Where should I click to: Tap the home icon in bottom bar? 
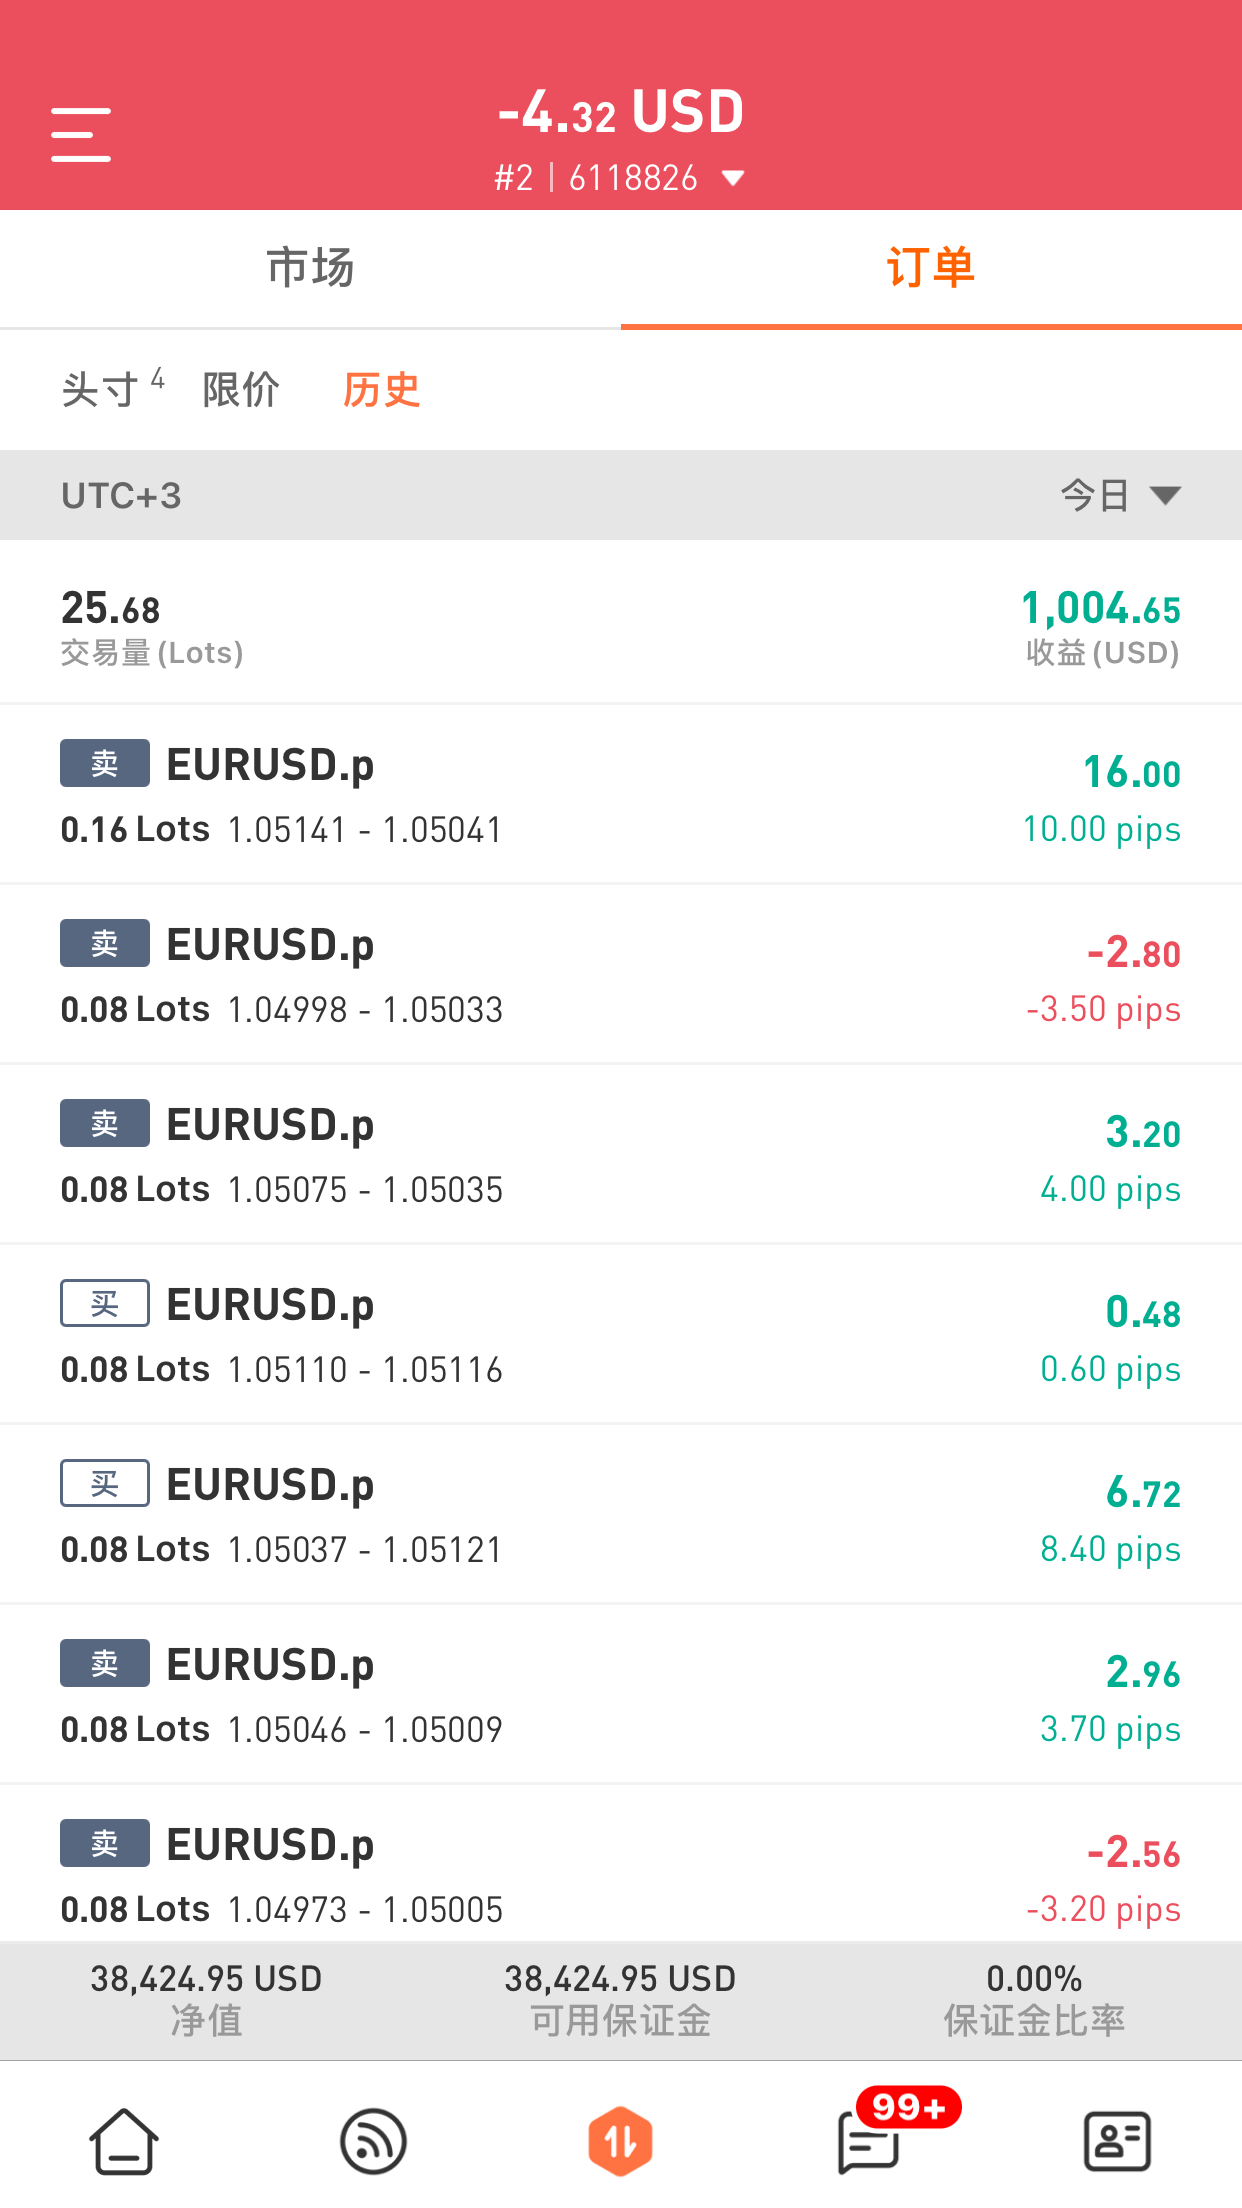[124, 2142]
